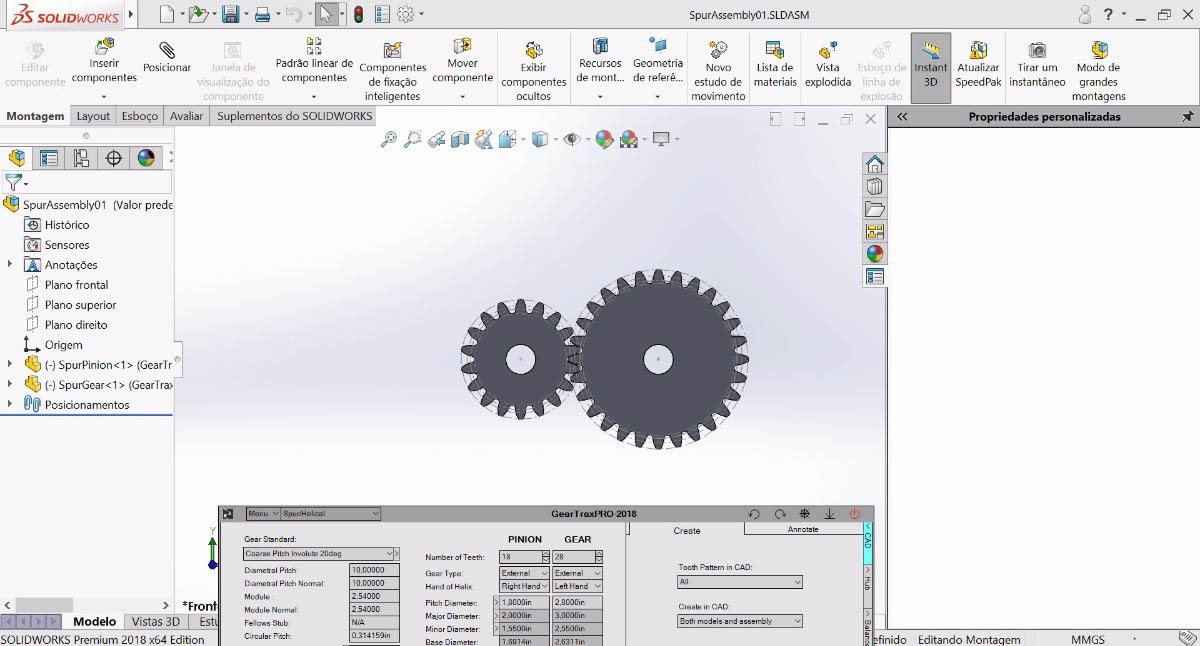Viewport: 1200px width, 646px height.
Task: Click the Open file icon
Action: click(x=198, y=15)
